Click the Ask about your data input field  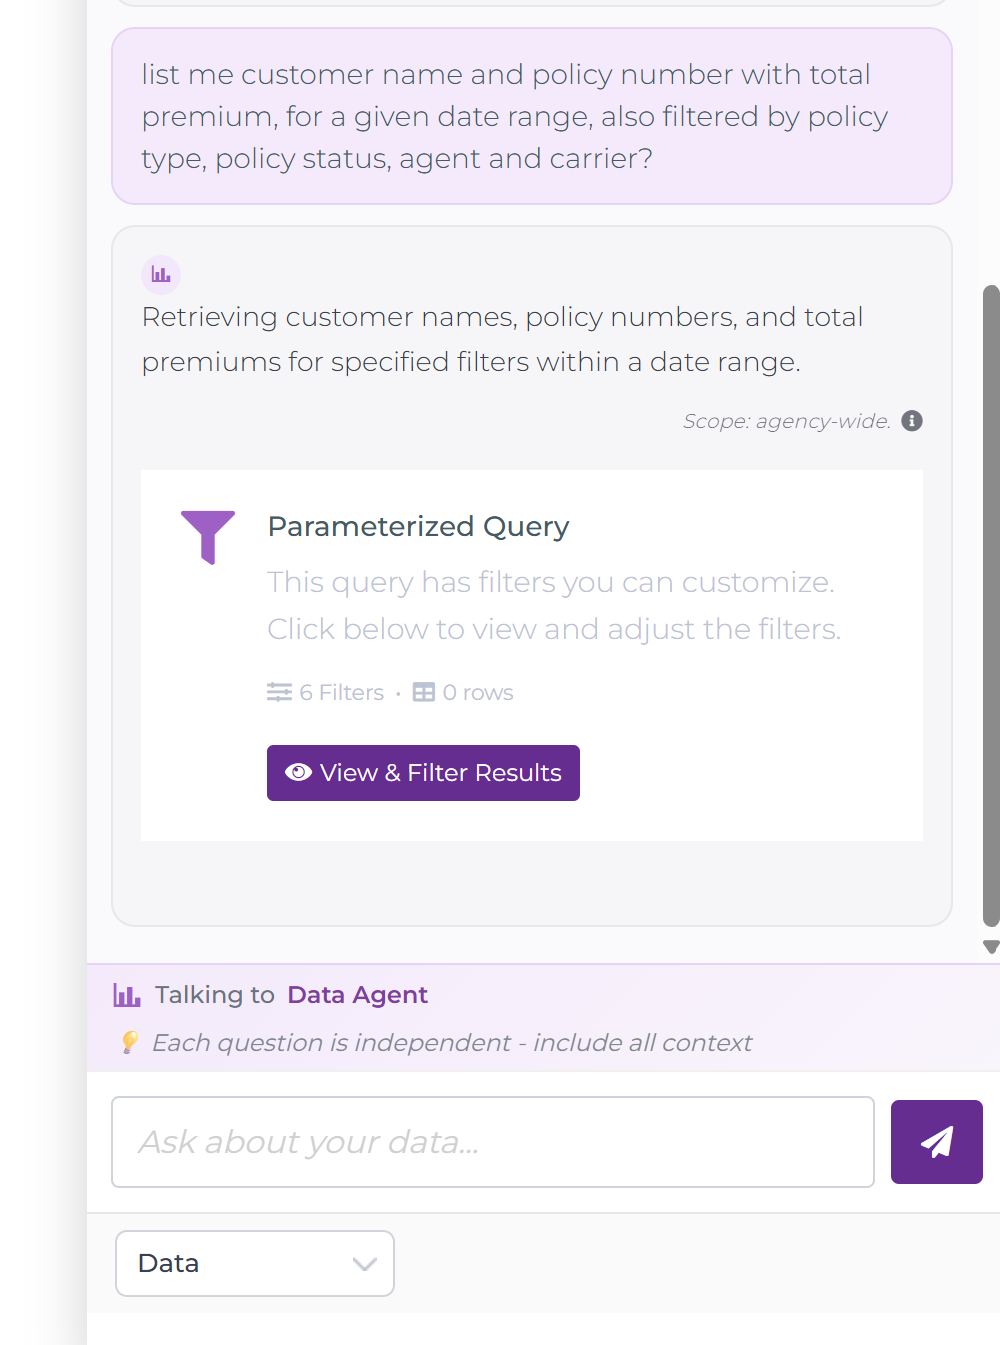pos(493,1141)
